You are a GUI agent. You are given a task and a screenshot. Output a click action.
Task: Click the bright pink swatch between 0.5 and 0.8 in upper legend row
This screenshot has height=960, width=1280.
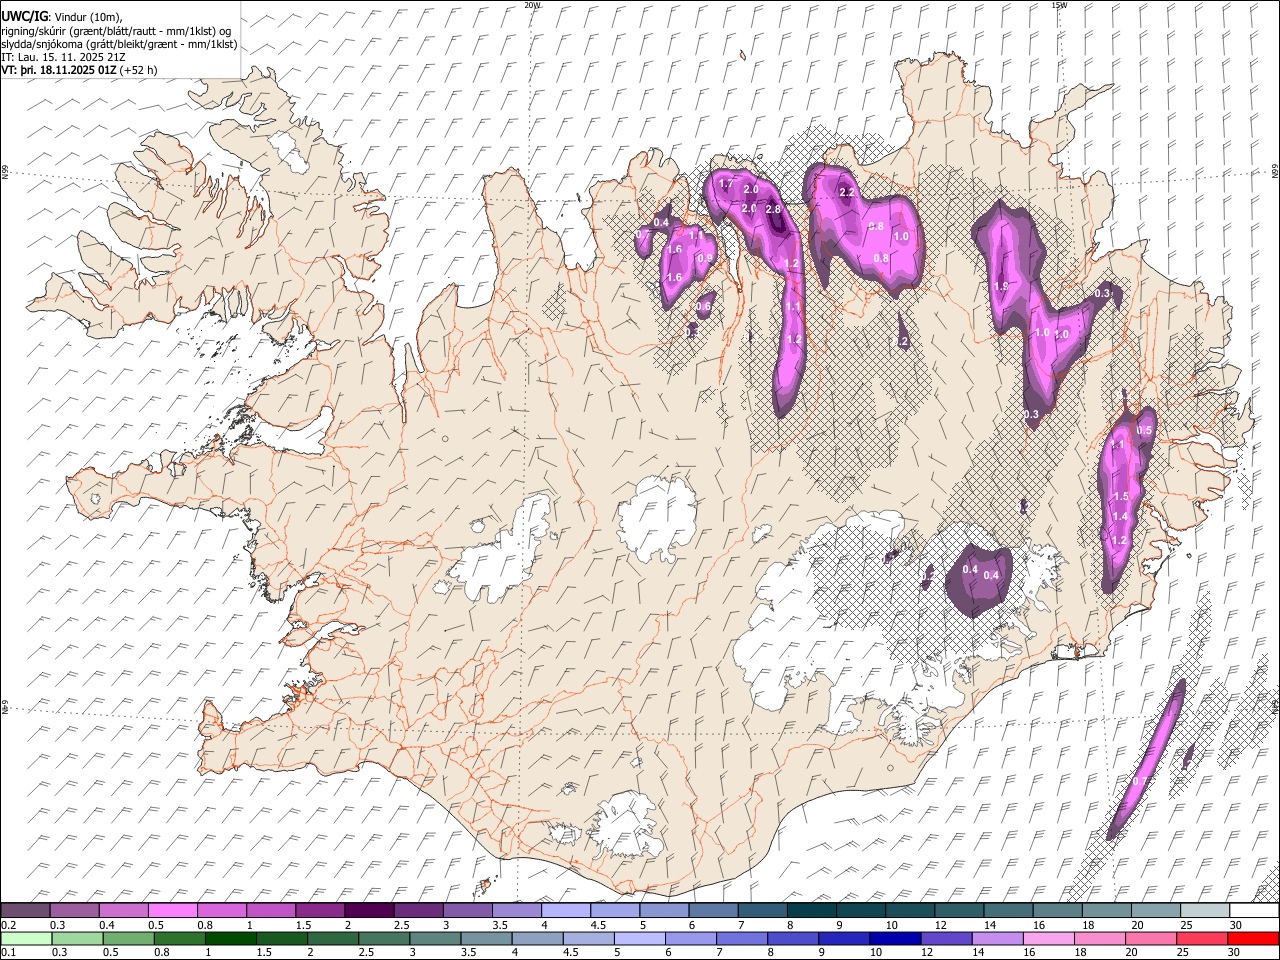pos(173,910)
